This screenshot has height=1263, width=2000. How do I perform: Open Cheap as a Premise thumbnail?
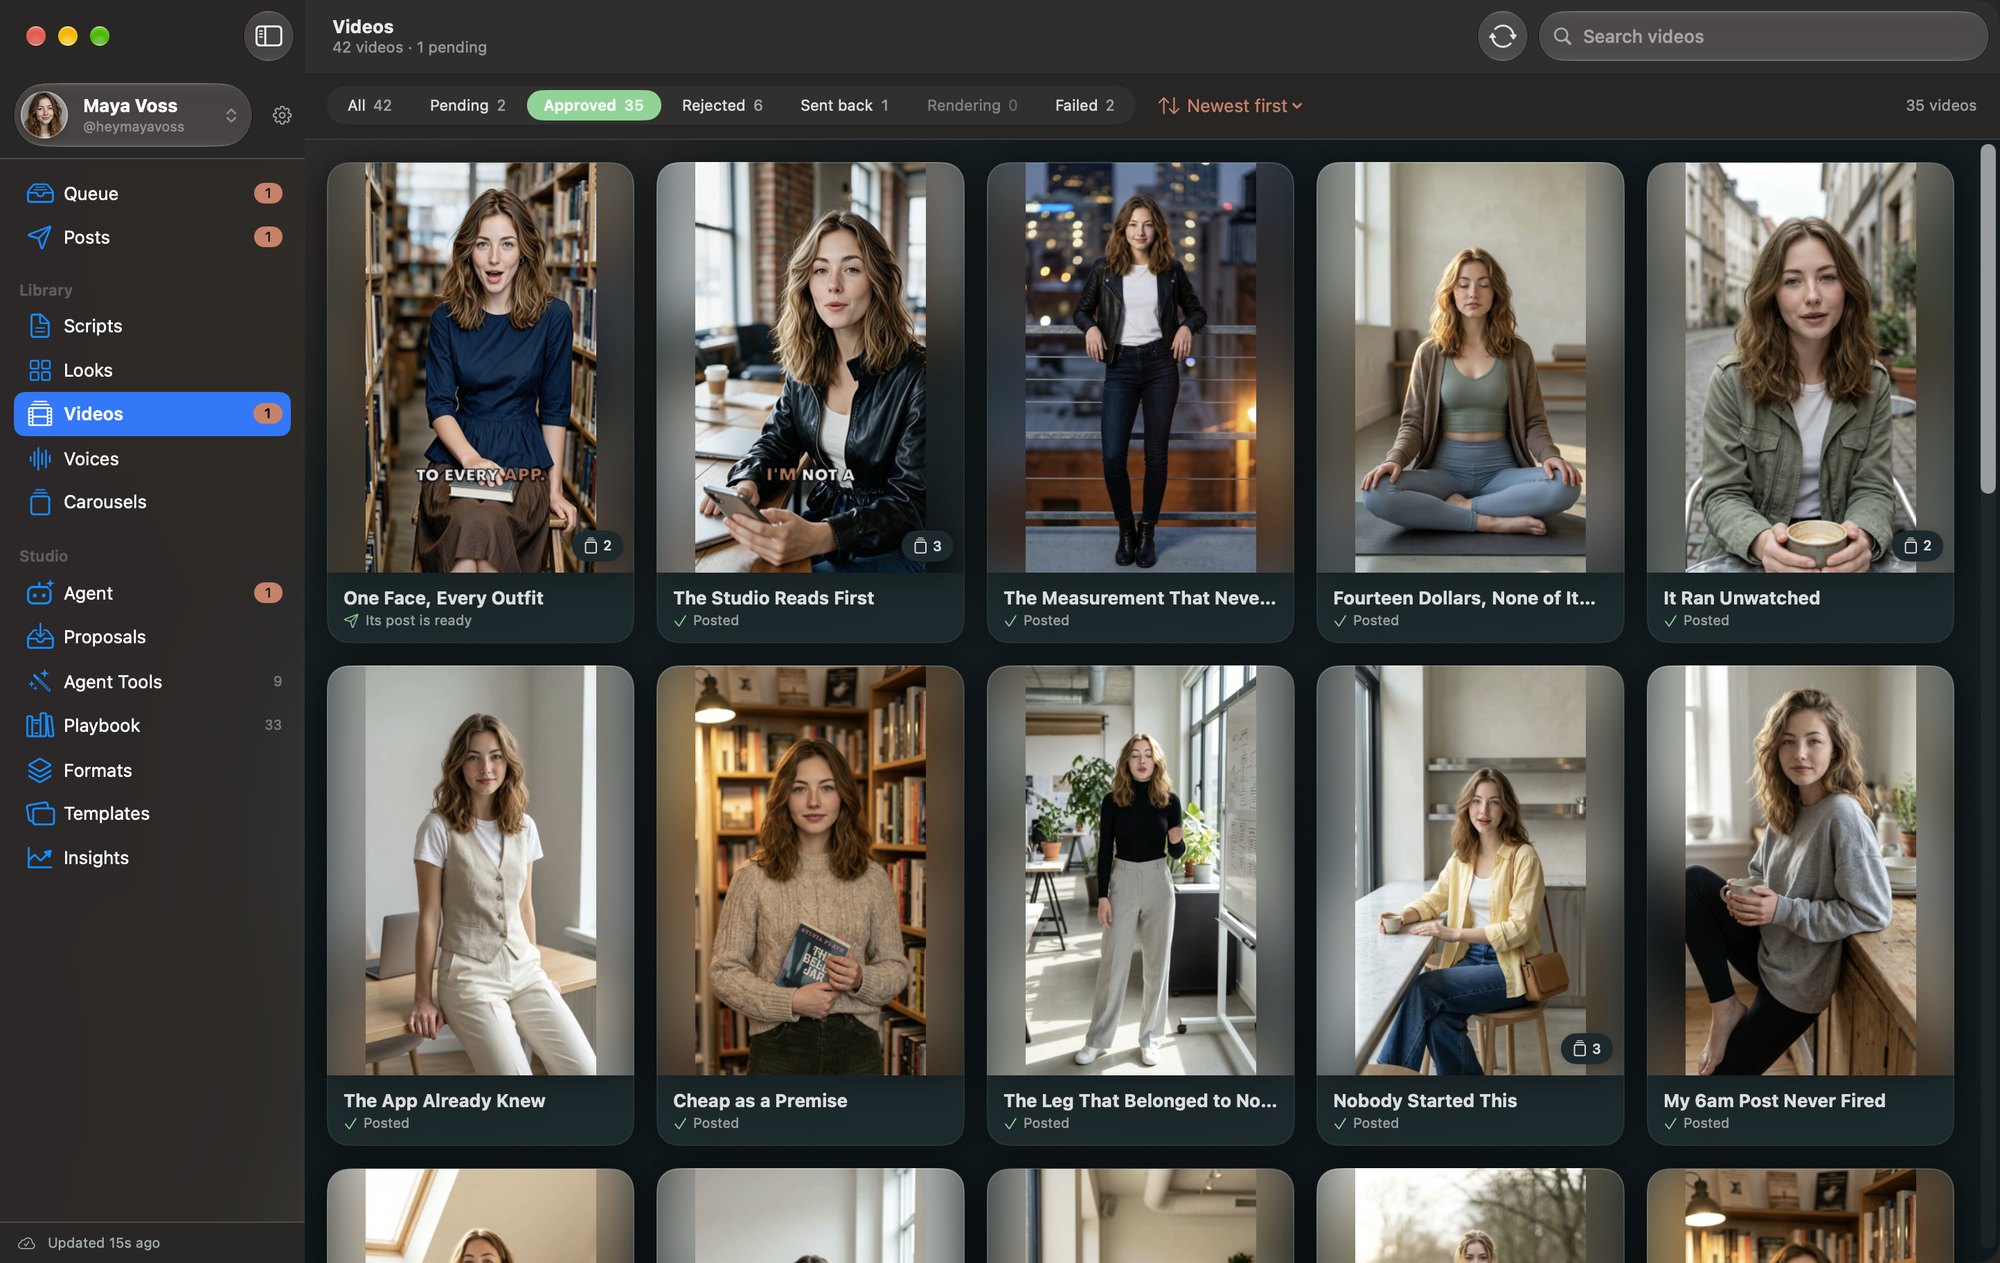coord(810,871)
